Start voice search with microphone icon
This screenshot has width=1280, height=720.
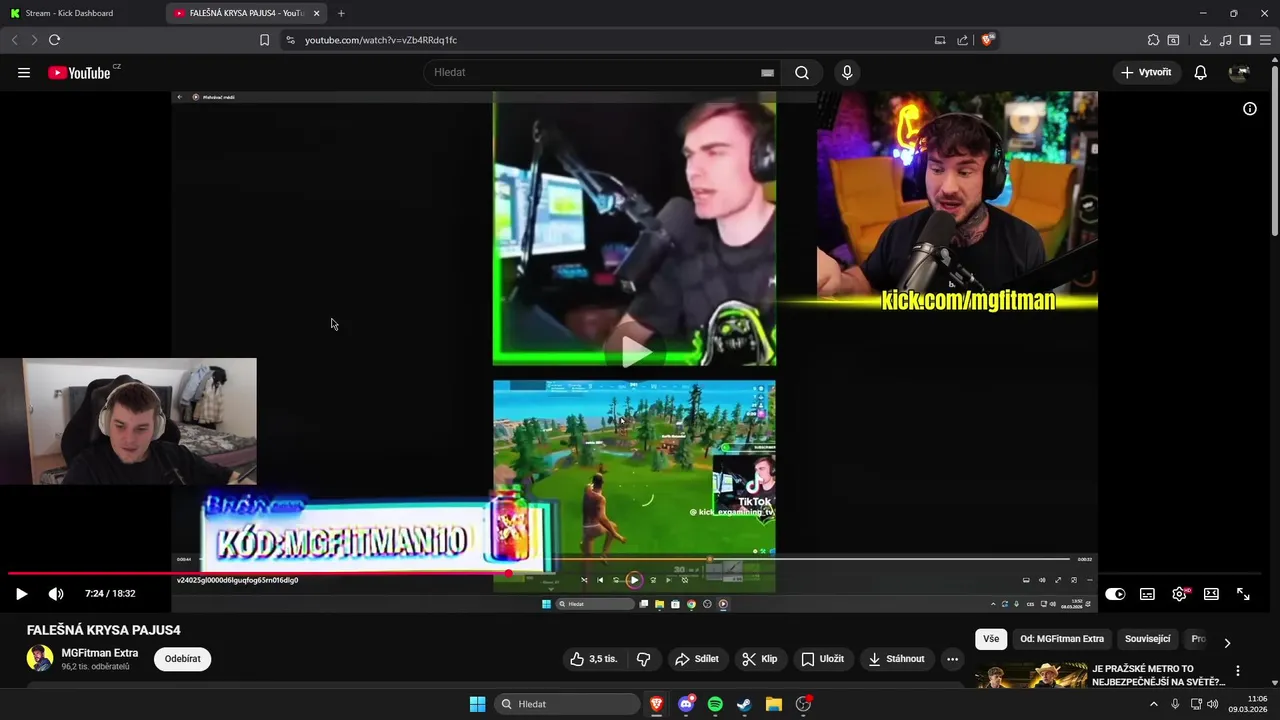(x=847, y=72)
